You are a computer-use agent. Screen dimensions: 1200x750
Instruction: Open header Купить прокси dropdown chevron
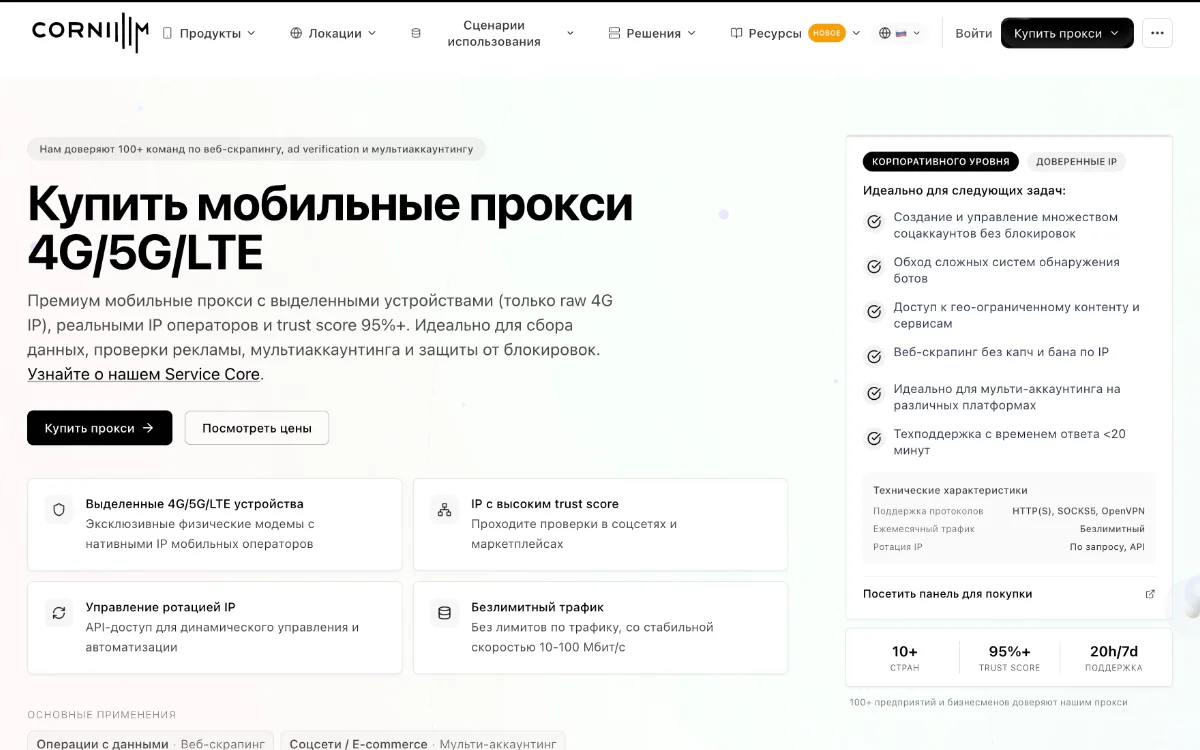1114,33
